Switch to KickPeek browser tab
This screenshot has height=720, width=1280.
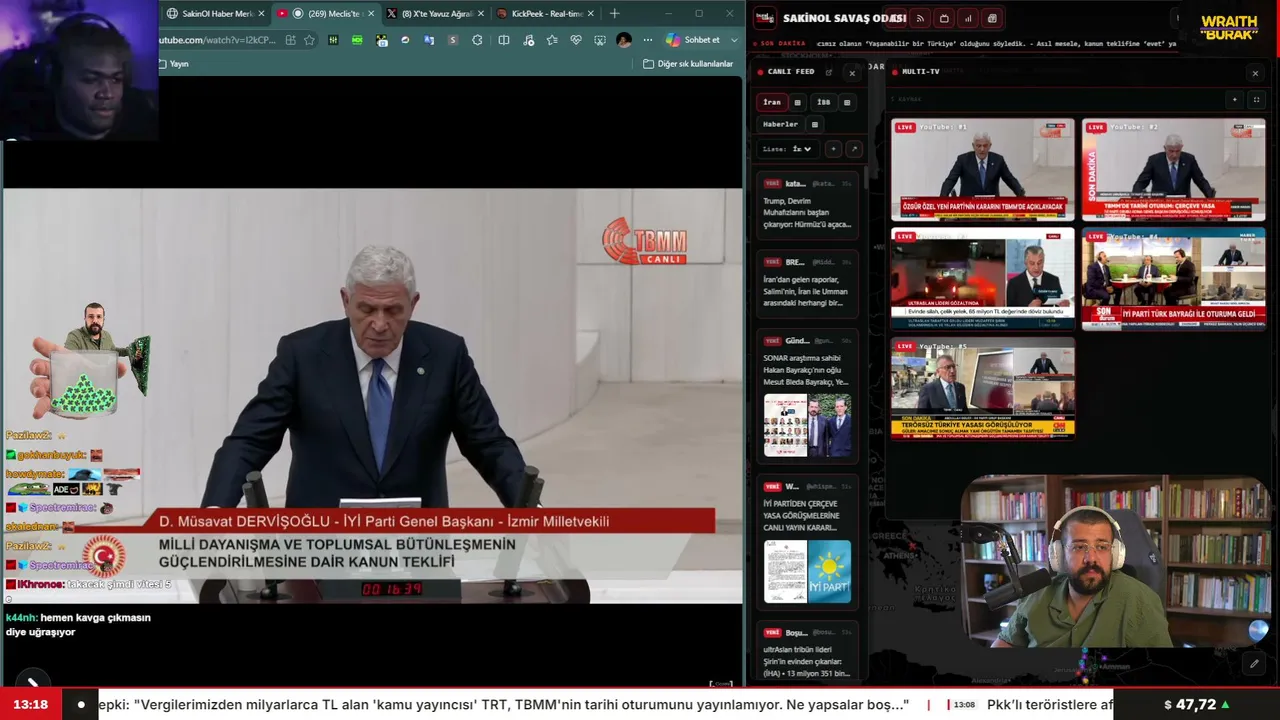click(545, 14)
